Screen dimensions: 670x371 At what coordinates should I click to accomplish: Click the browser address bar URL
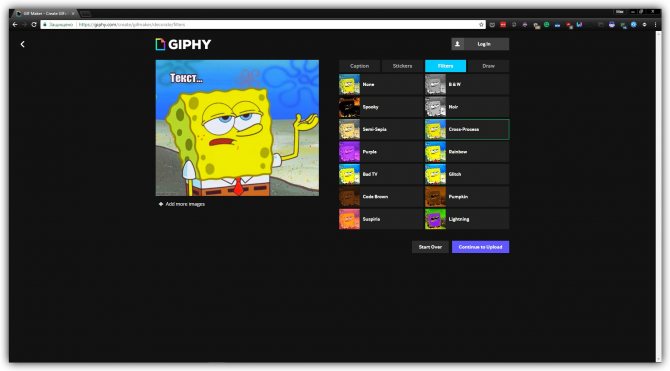(132, 25)
